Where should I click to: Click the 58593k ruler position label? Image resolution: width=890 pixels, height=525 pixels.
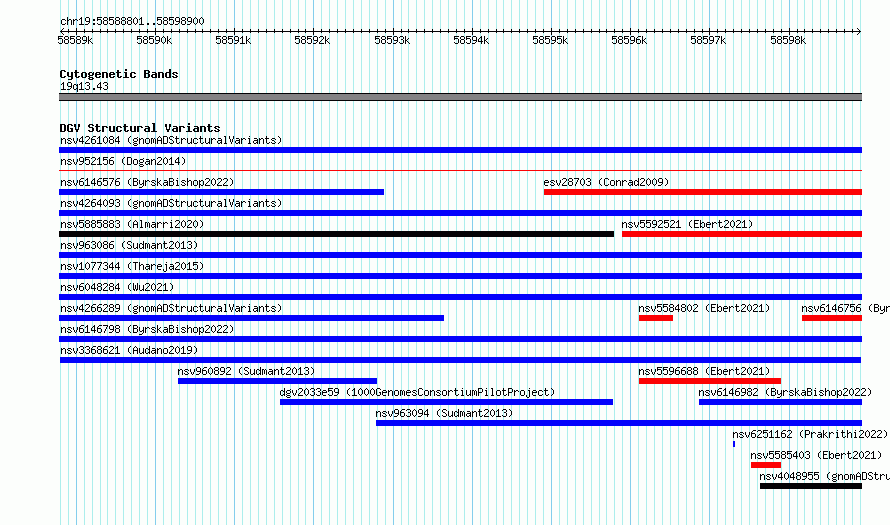pos(392,40)
